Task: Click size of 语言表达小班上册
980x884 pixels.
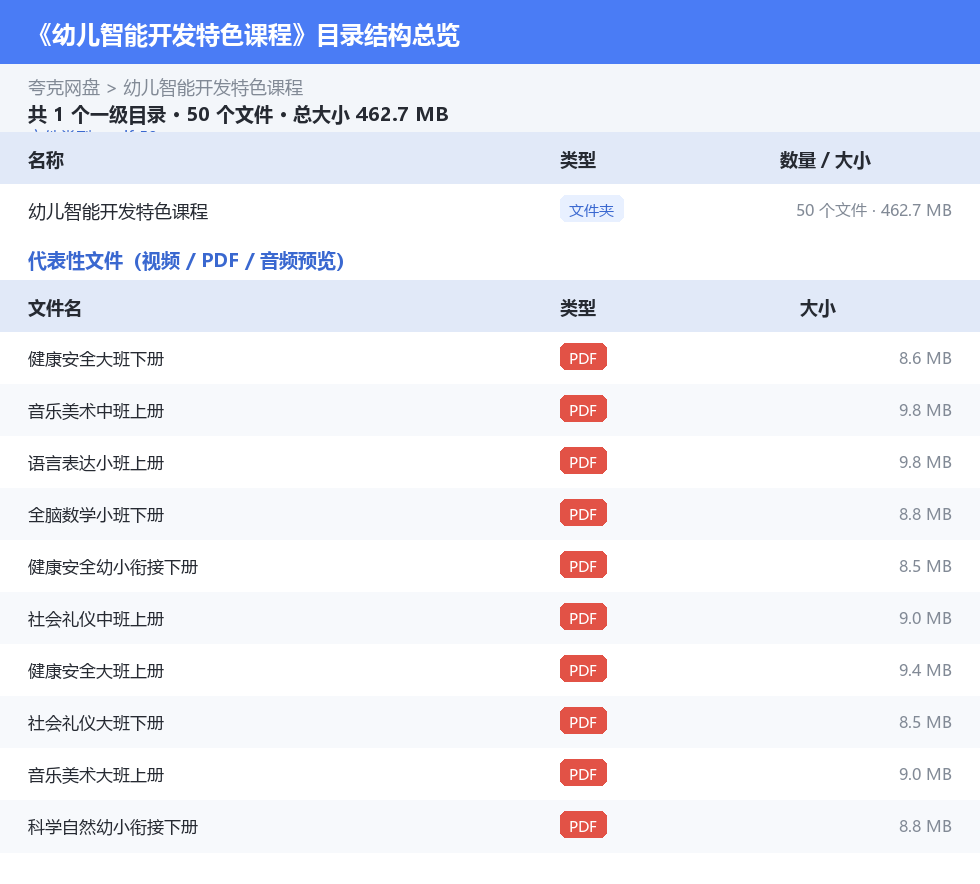Action: (x=925, y=462)
